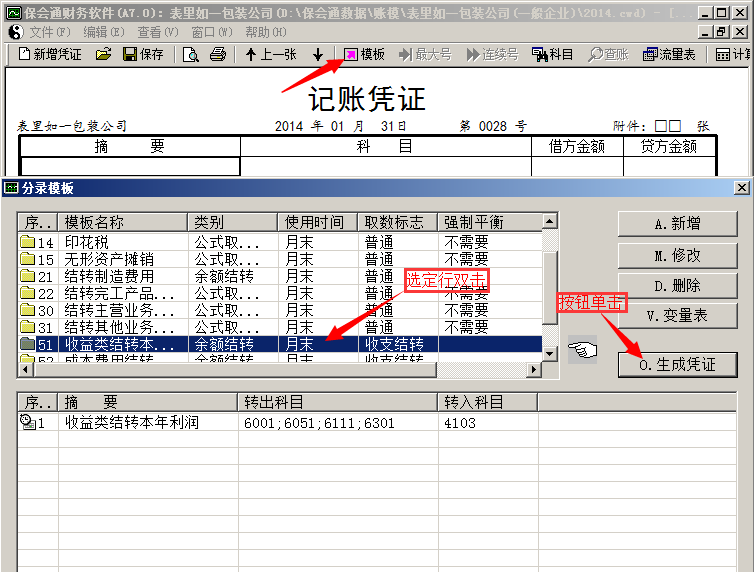The image size is (754, 572).
Task: Open the 文件(F) menu
Action: [x=50, y=32]
